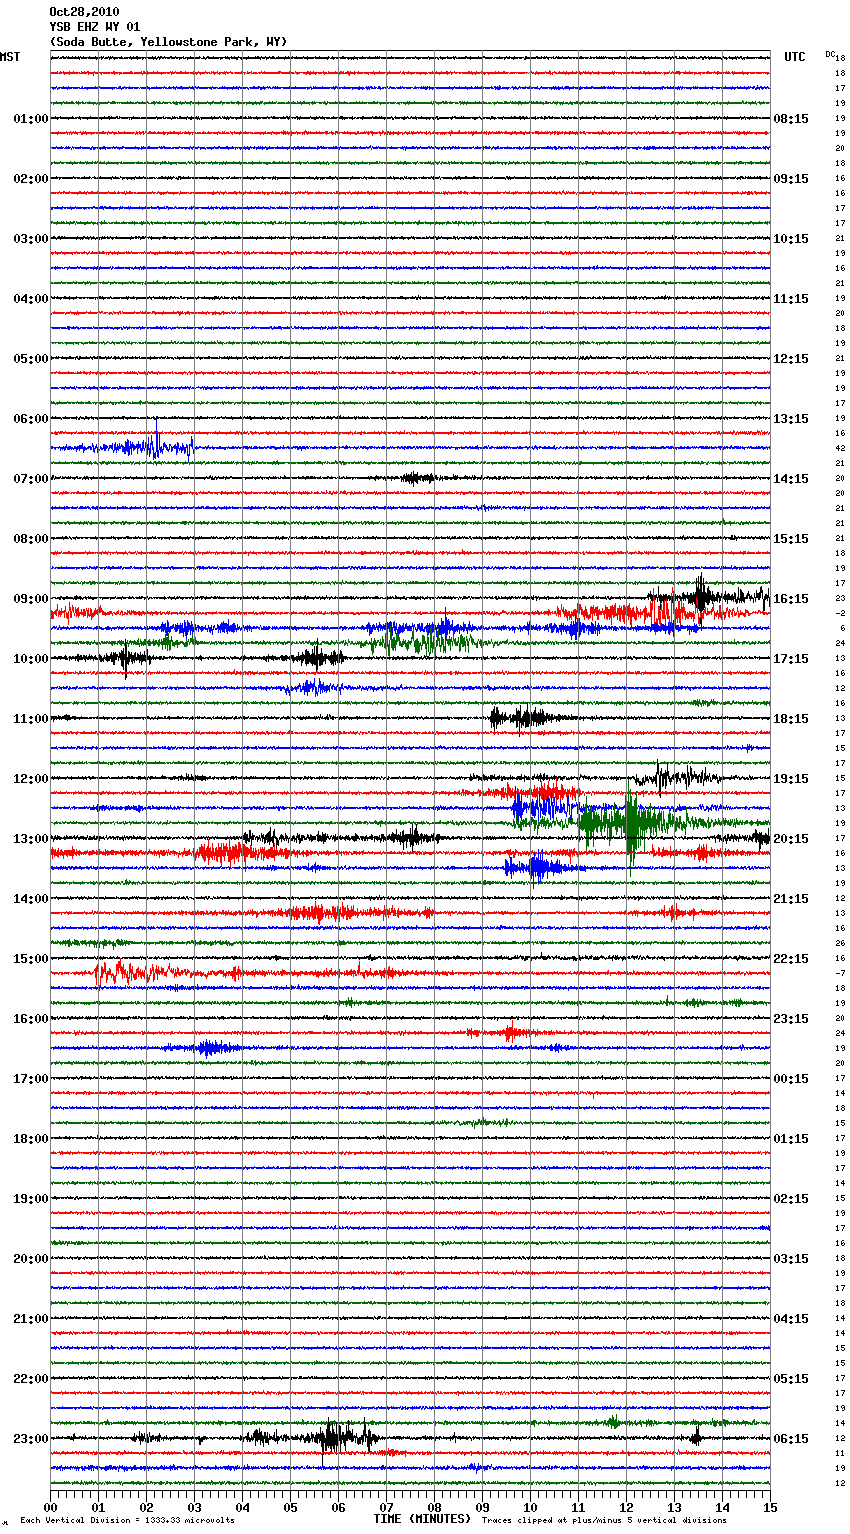Select the '07:00' MST hour label
This screenshot has height=1534, width=850.
click(x=30, y=479)
